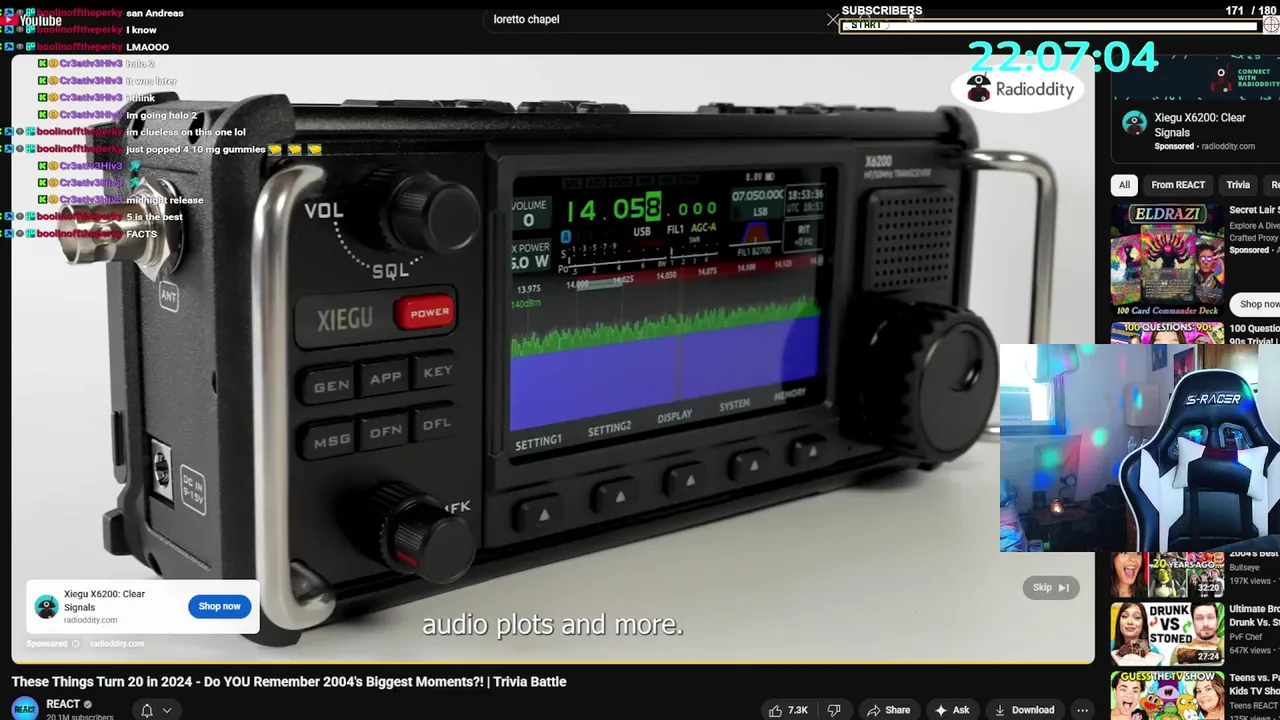1280x720 pixels.
Task: Click the 171 / 180 subscriber counter
Action: [1250, 10]
